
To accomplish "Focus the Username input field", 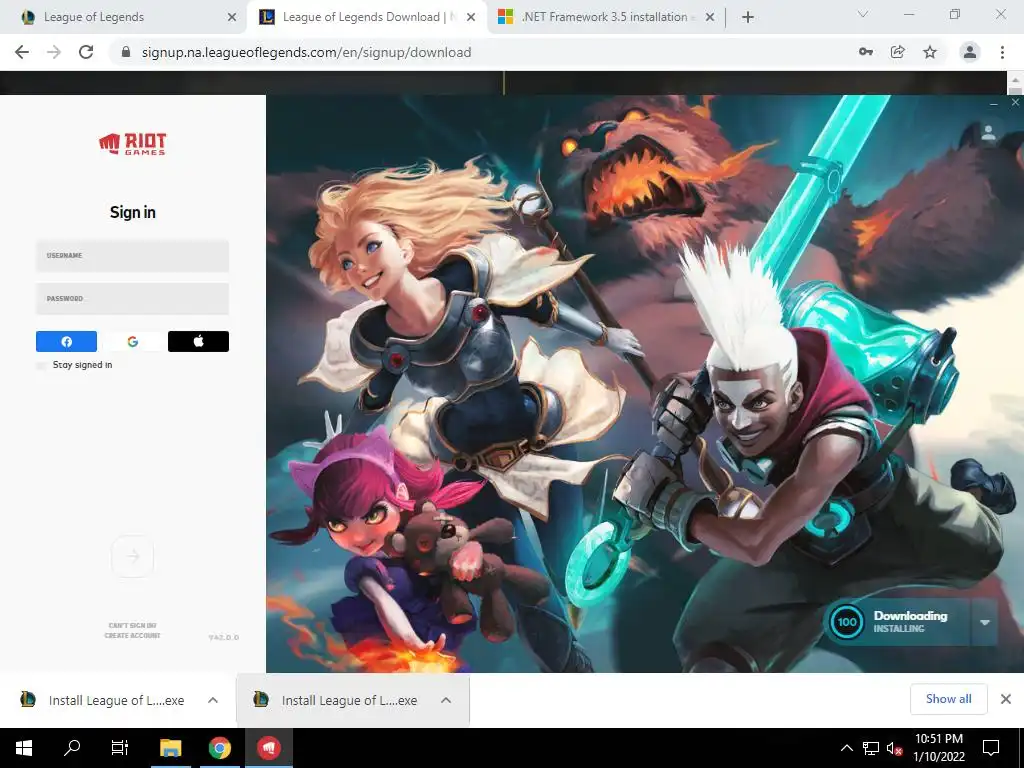I will (133, 255).
